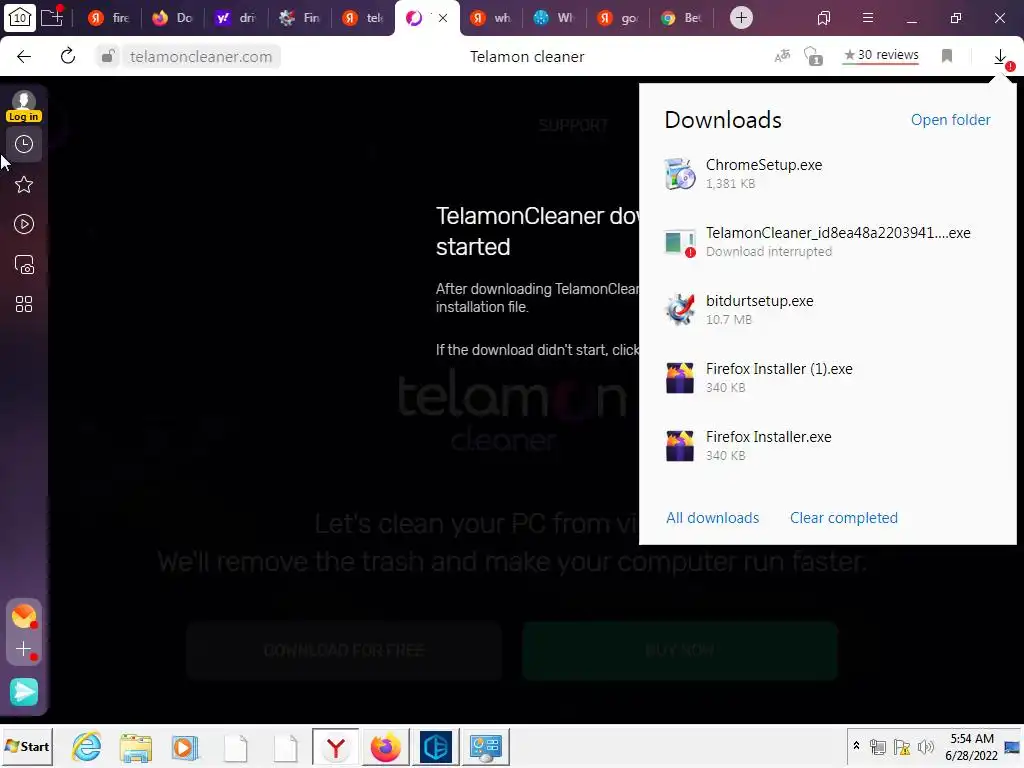The width and height of the screenshot is (1024, 768).
Task: Open media player taskbar icon
Action: click(x=185, y=747)
